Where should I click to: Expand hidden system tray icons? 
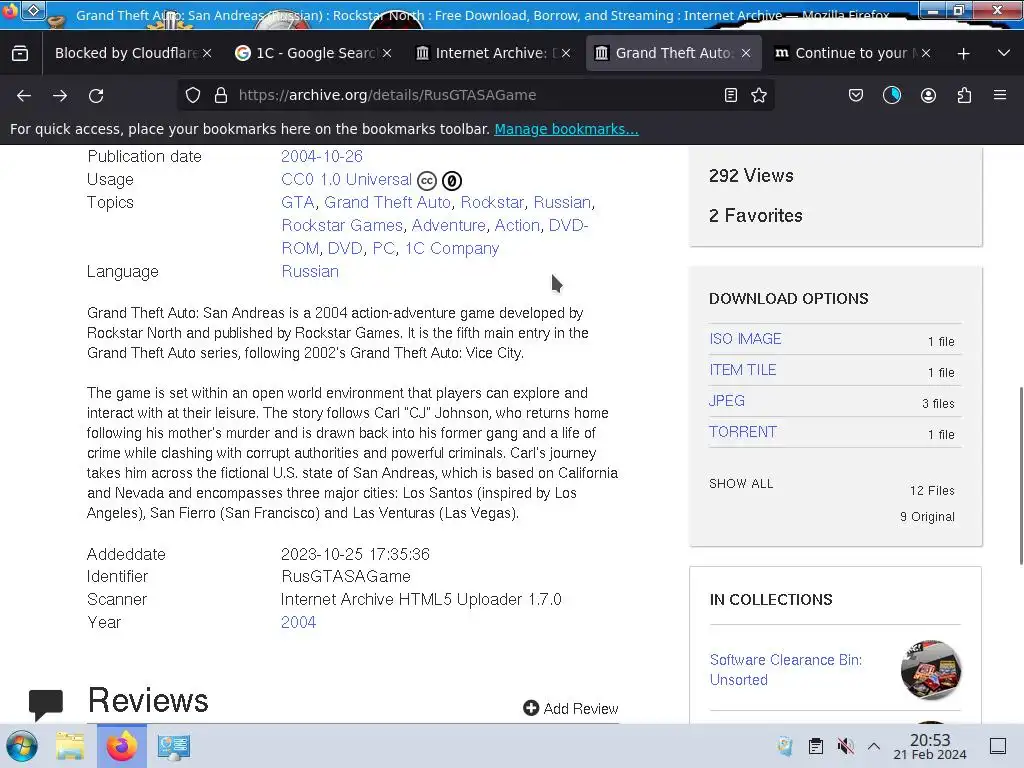click(874, 746)
